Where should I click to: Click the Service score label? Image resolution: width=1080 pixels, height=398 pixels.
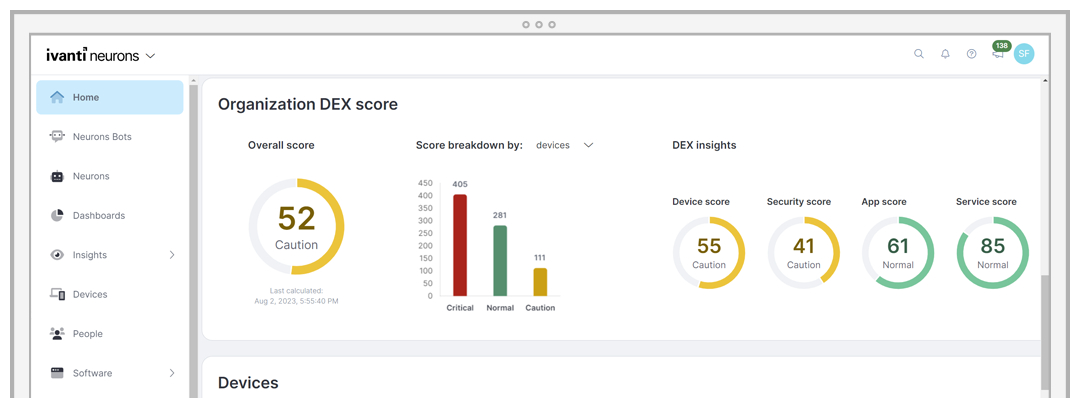click(x=986, y=202)
